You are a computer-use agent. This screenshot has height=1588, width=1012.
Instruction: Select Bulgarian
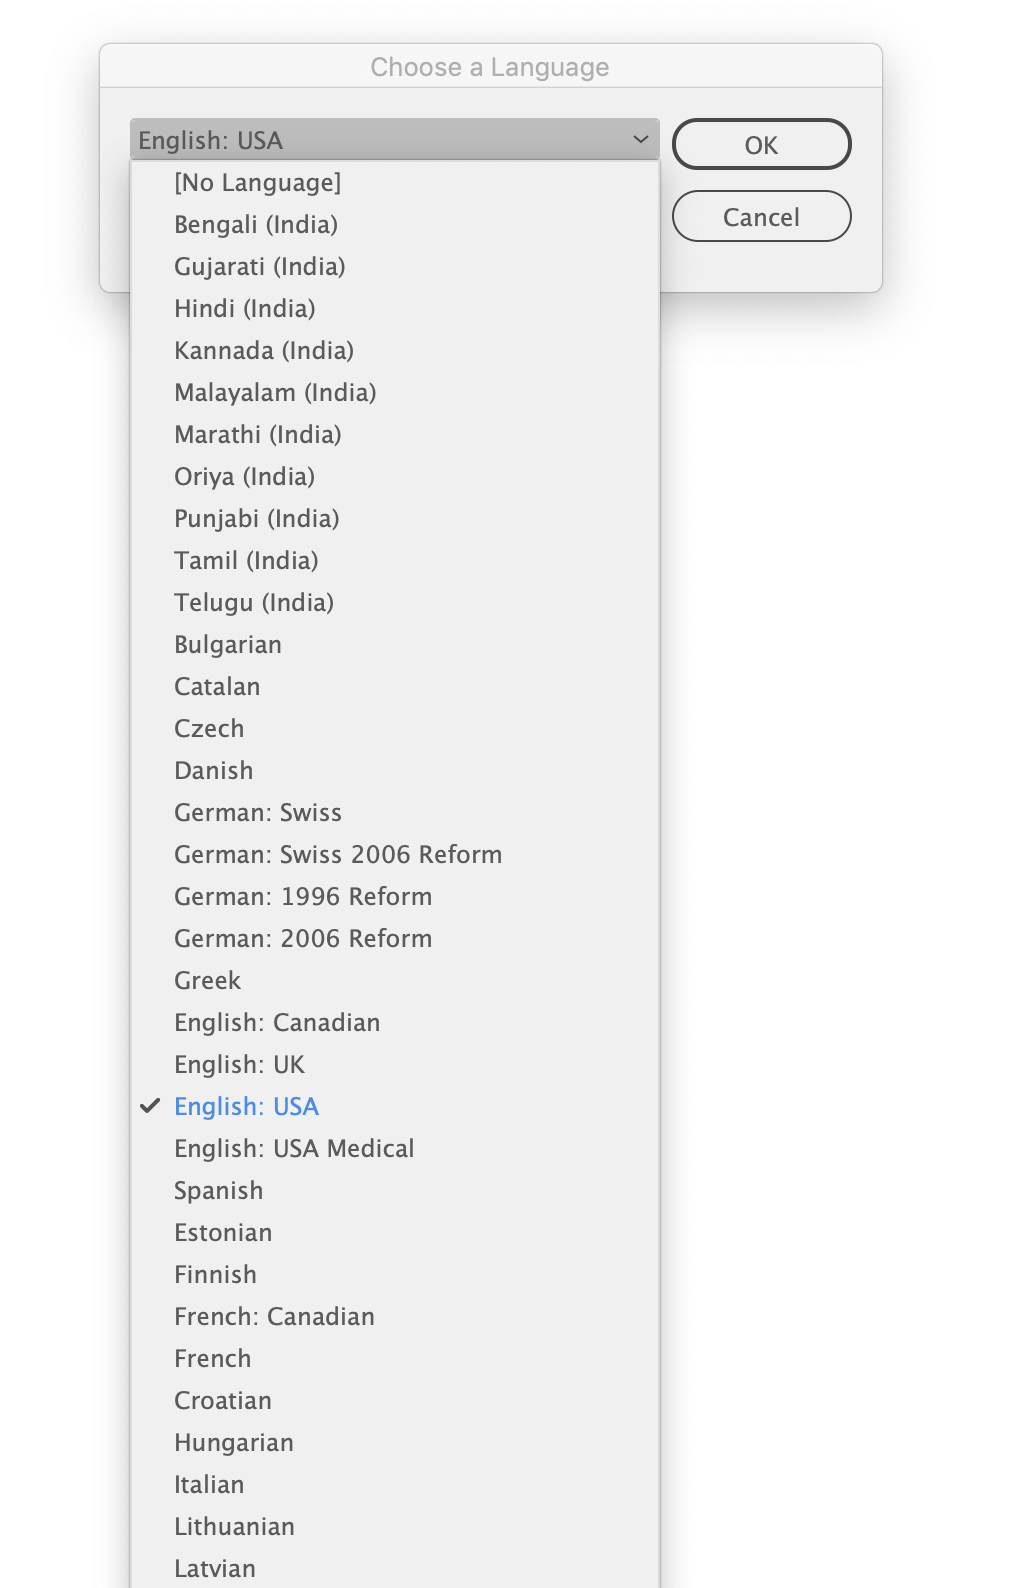(228, 644)
